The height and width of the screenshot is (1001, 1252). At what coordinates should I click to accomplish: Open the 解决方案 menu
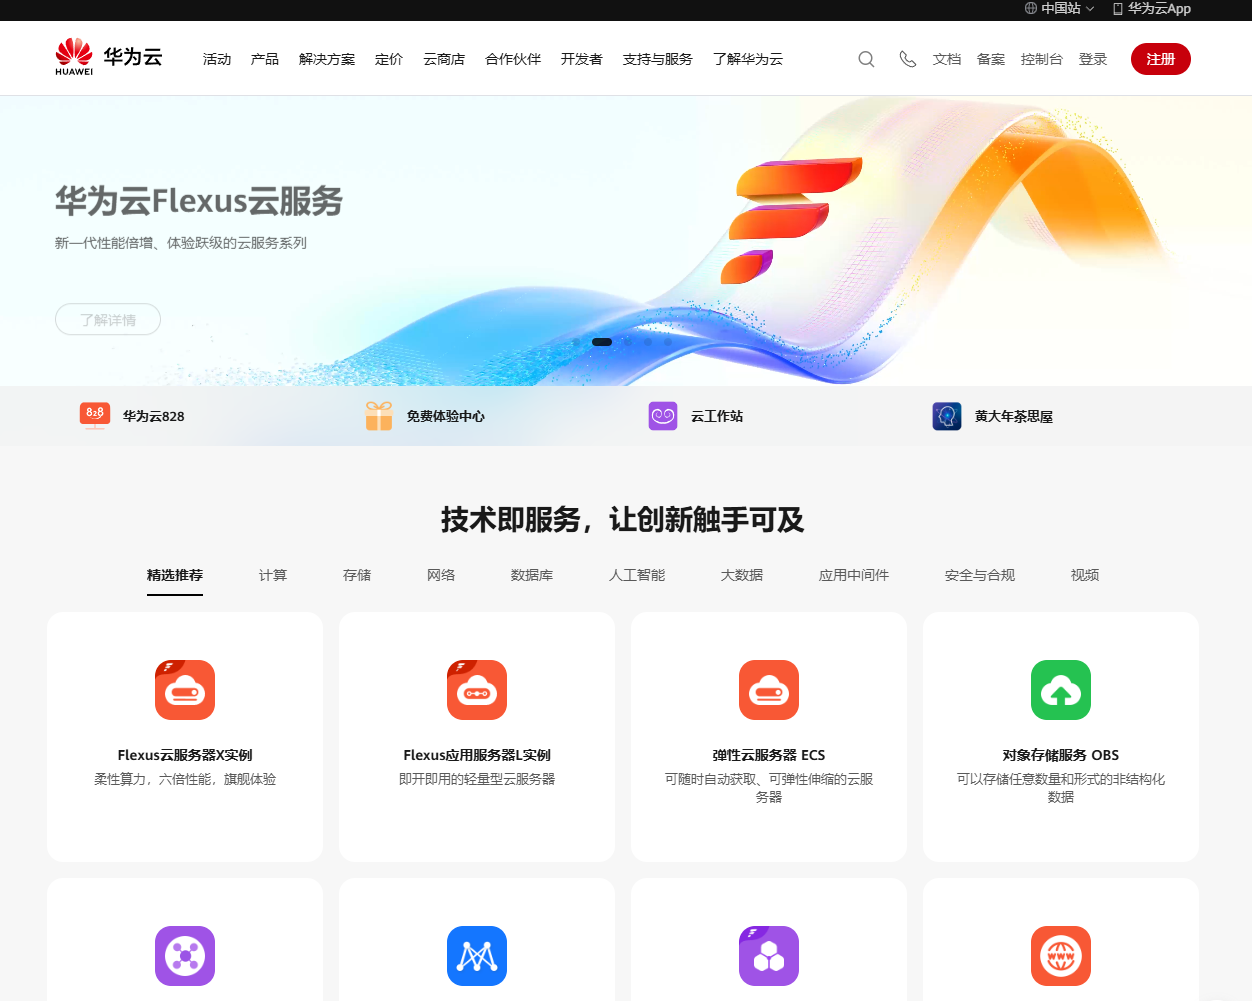[327, 59]
